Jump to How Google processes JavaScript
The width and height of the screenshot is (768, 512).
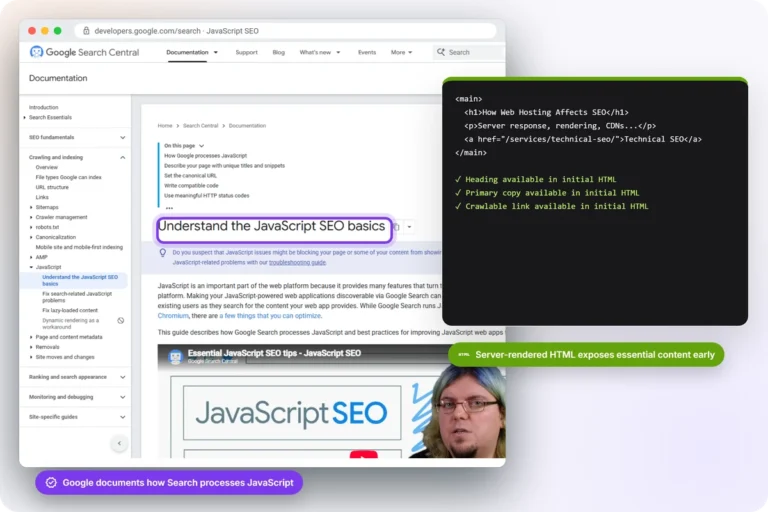[x=205, y=155]
